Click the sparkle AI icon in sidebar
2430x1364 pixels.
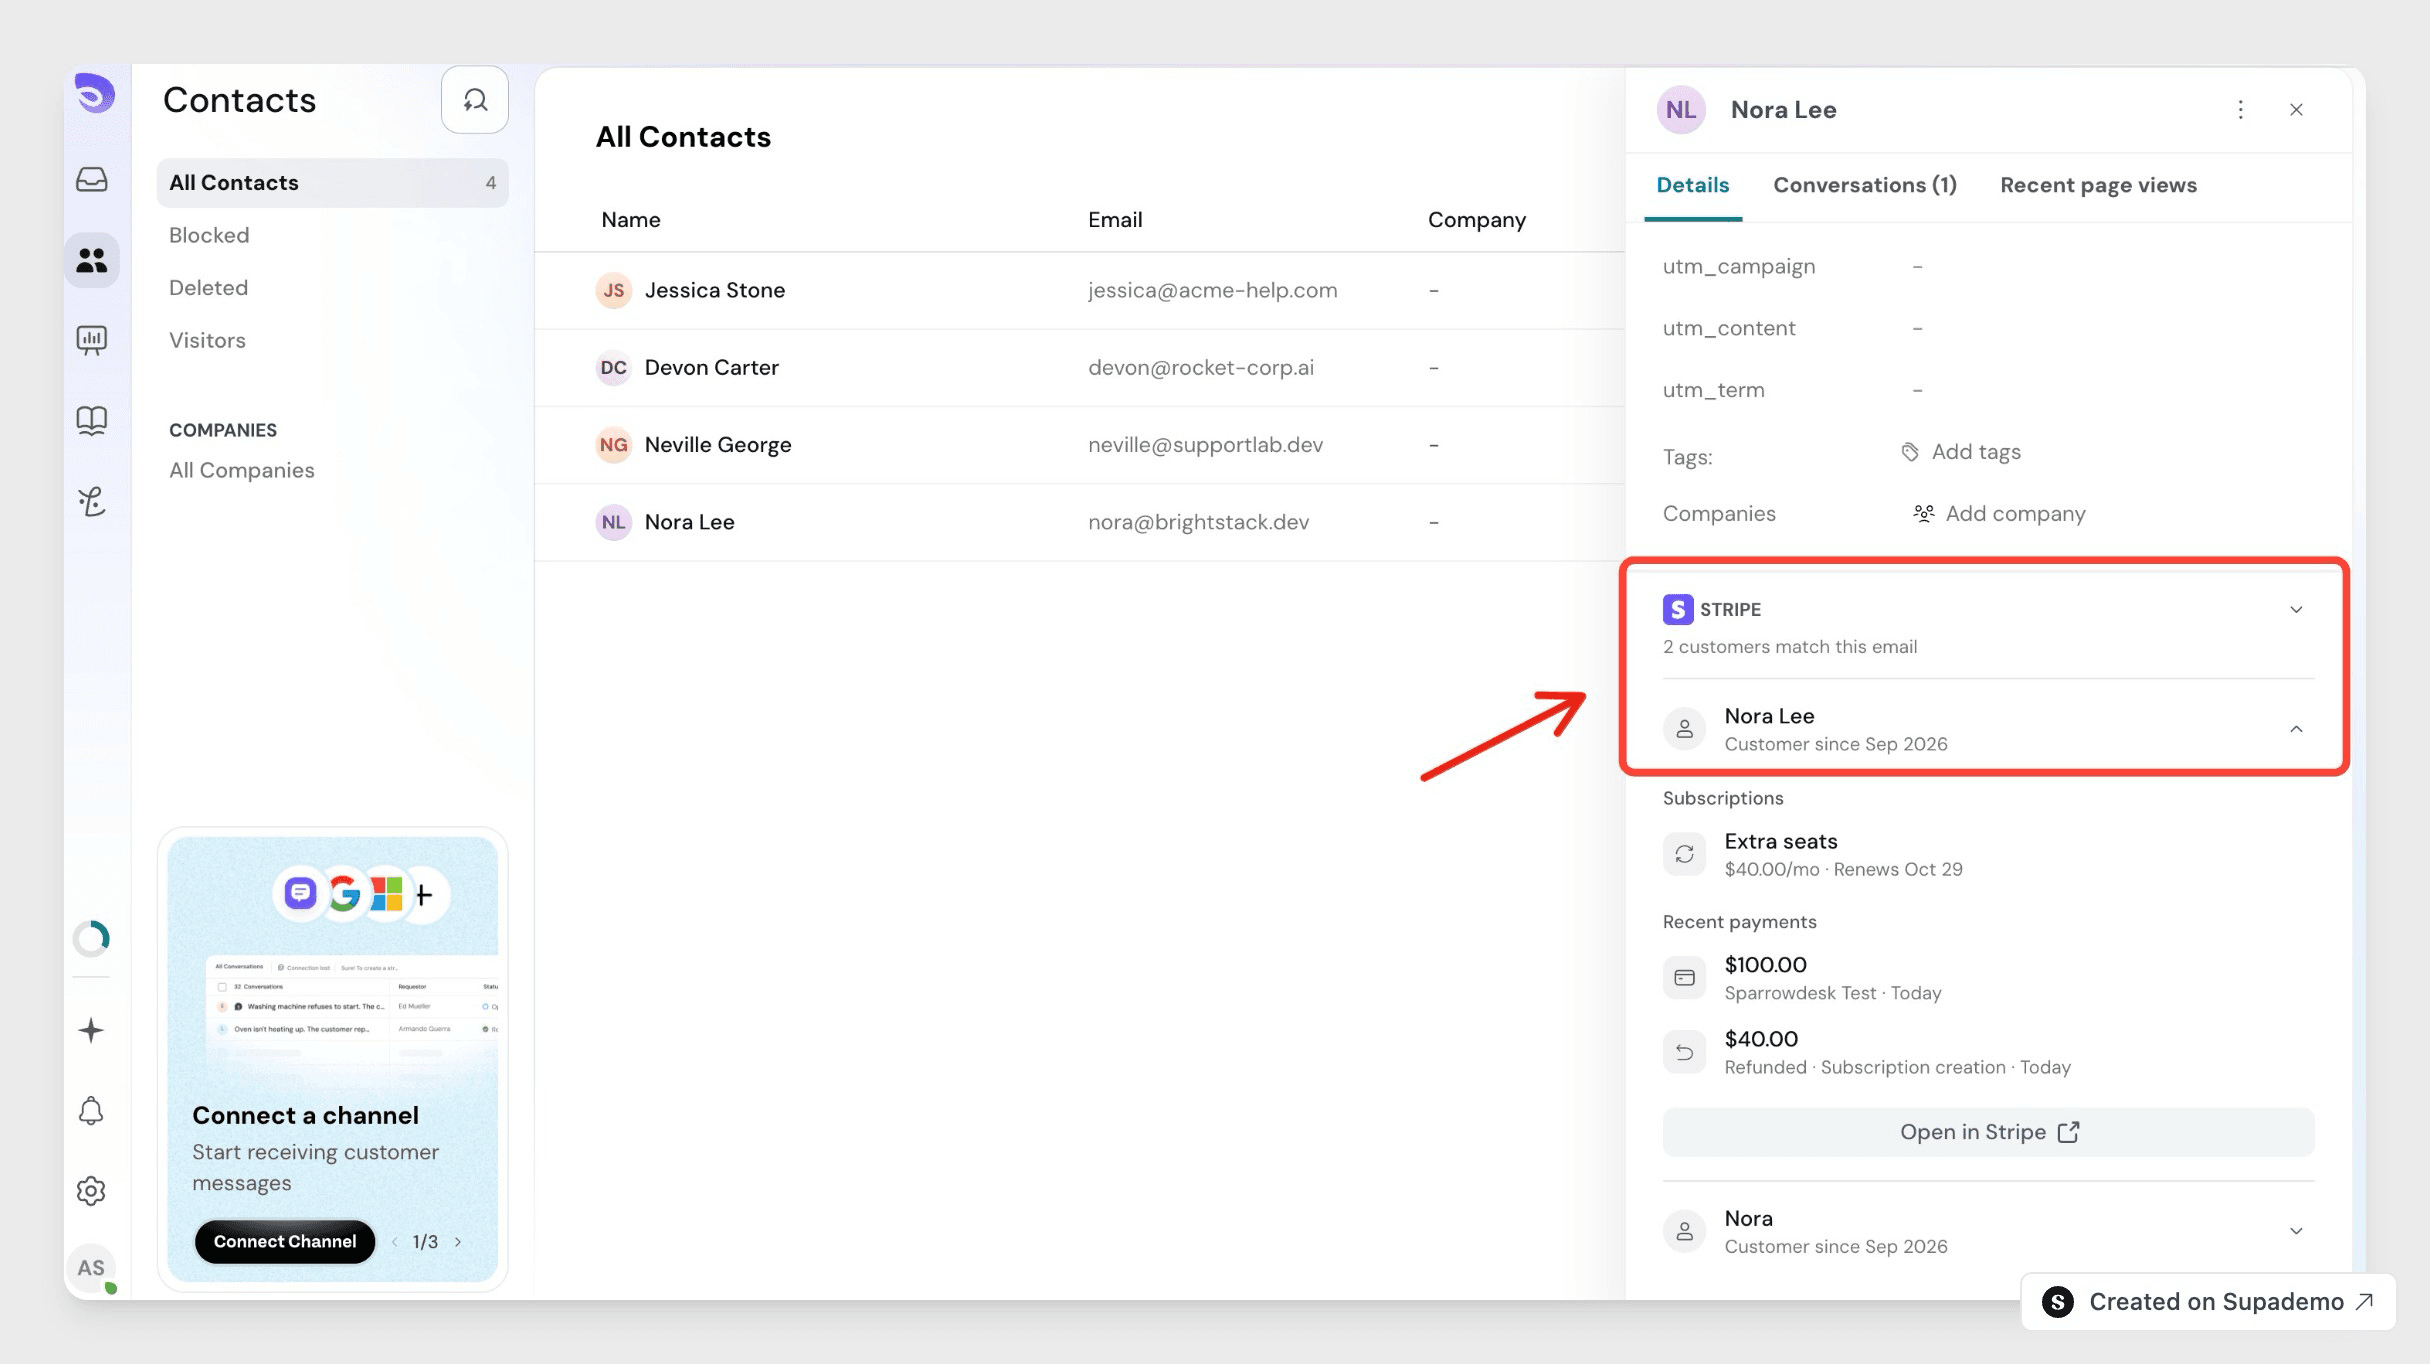[91, 1030]
